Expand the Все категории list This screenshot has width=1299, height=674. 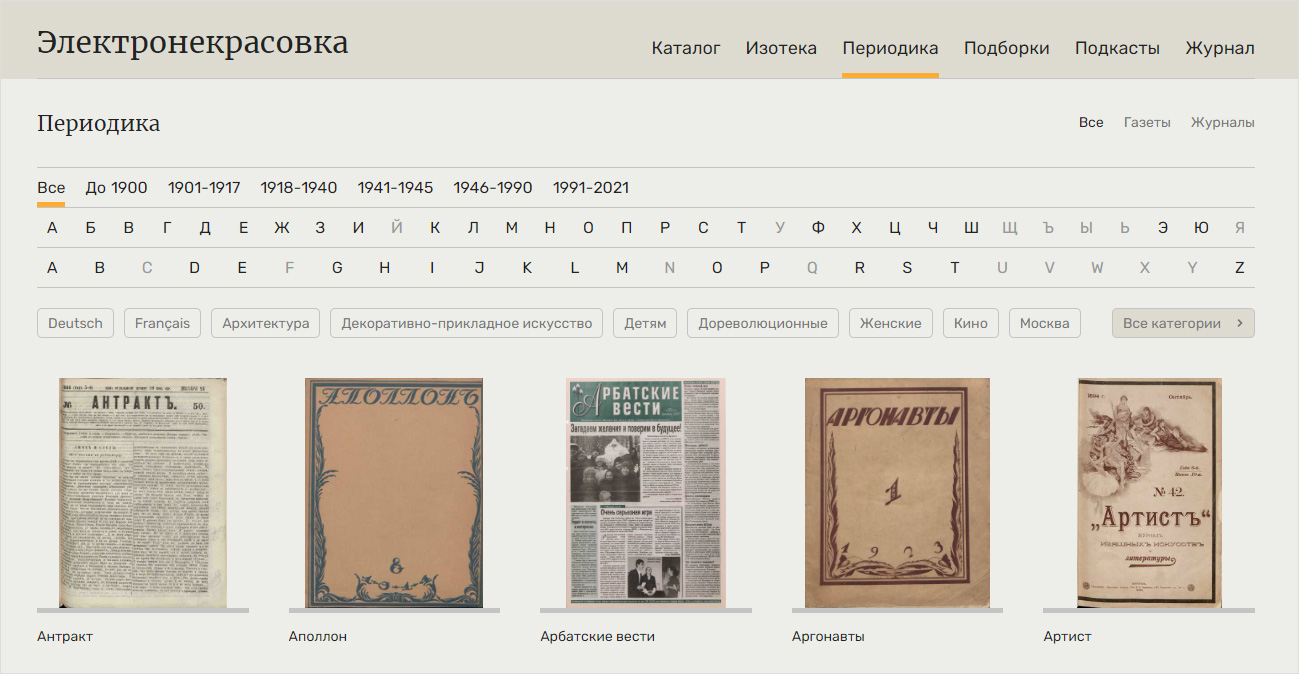[1182, 323]
